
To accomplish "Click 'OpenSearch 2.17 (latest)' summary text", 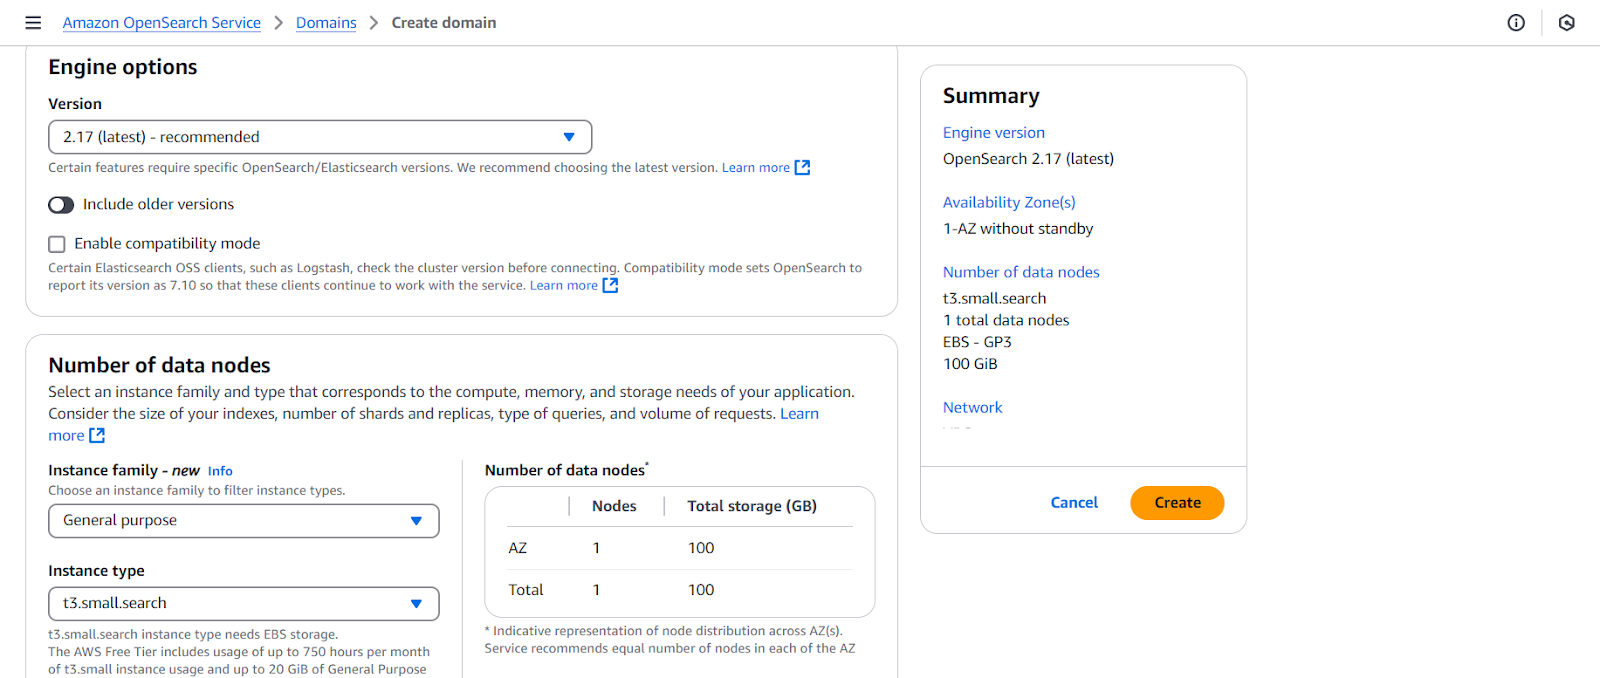I will pyautogui.click(x=1028, y=159).
